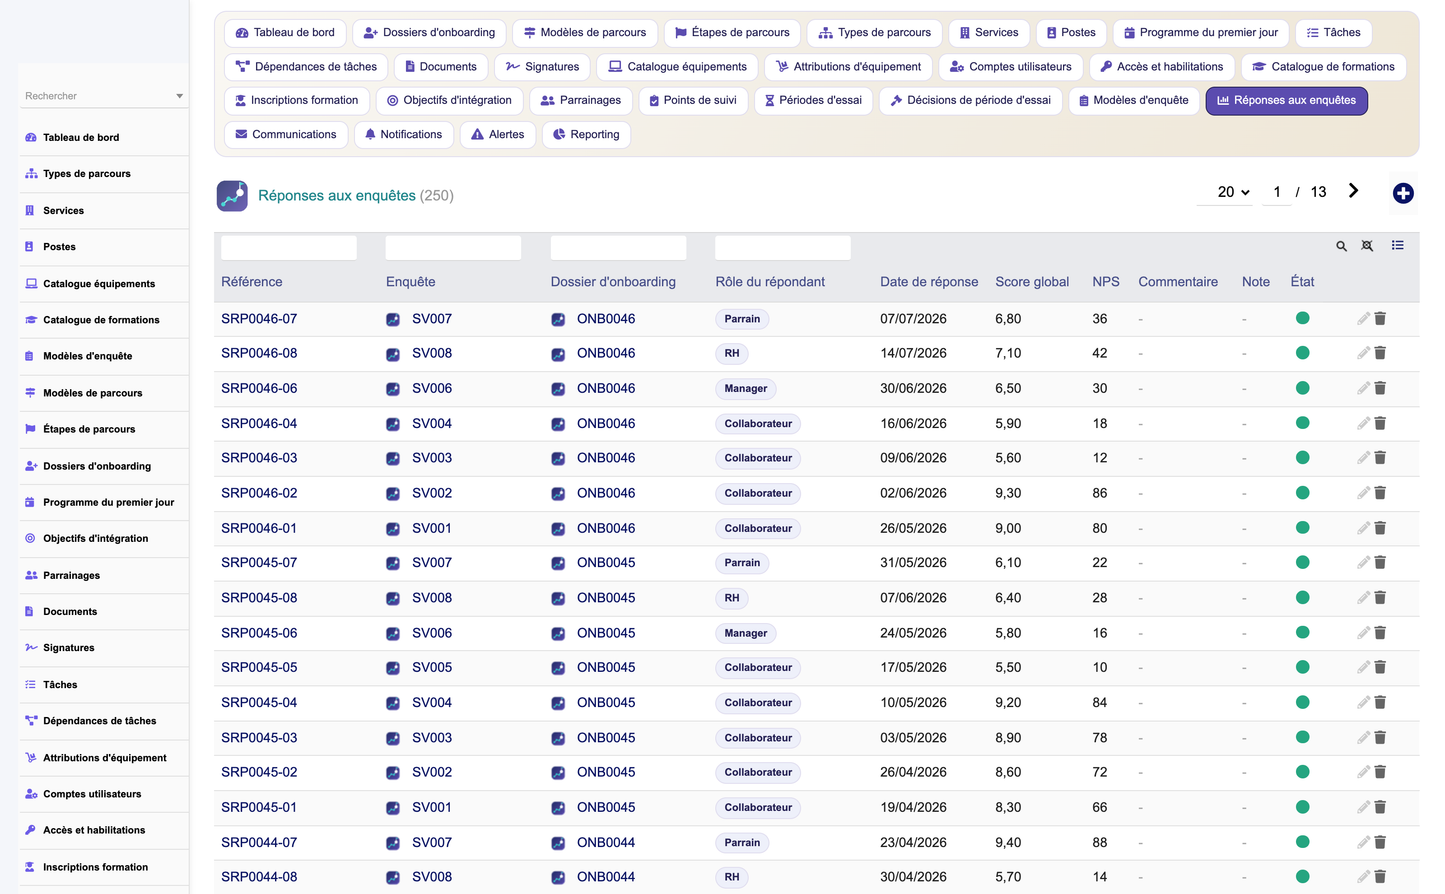Click the Référence filter input field
The width and height of the screenshot is (1445, 894).
pos(289,248)
